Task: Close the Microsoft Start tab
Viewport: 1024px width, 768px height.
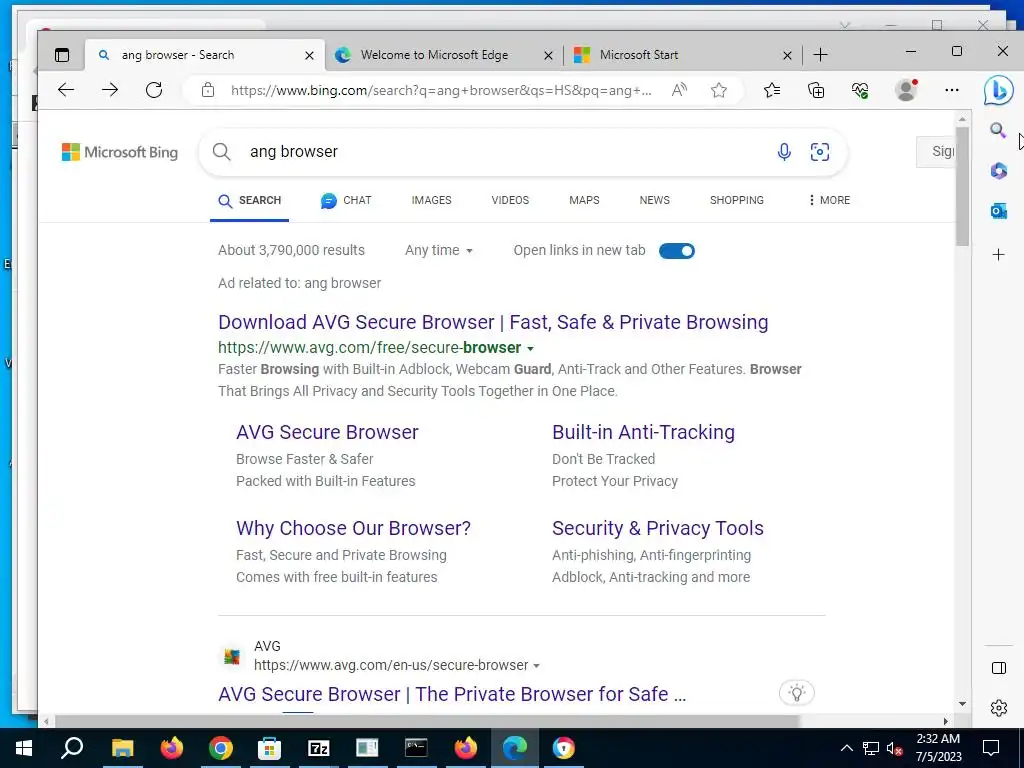Action: (x=788, y=56)
